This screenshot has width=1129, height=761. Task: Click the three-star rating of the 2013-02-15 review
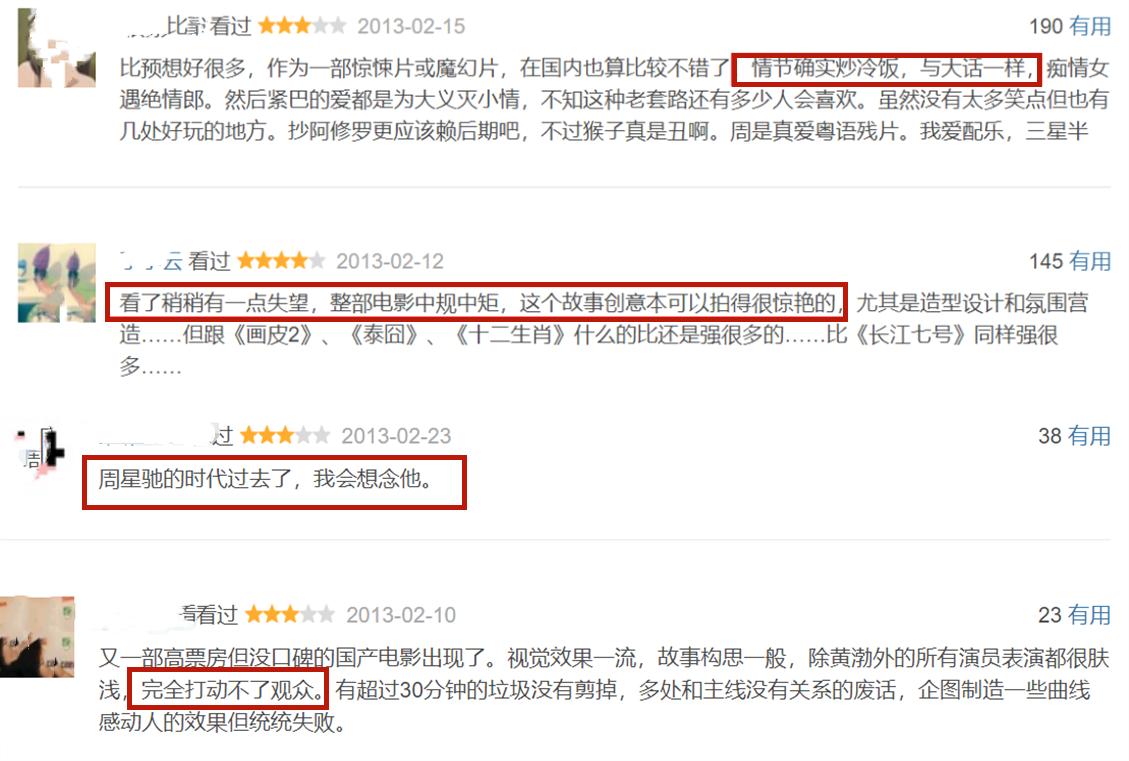pyautogui.click(x=302, y=26)
